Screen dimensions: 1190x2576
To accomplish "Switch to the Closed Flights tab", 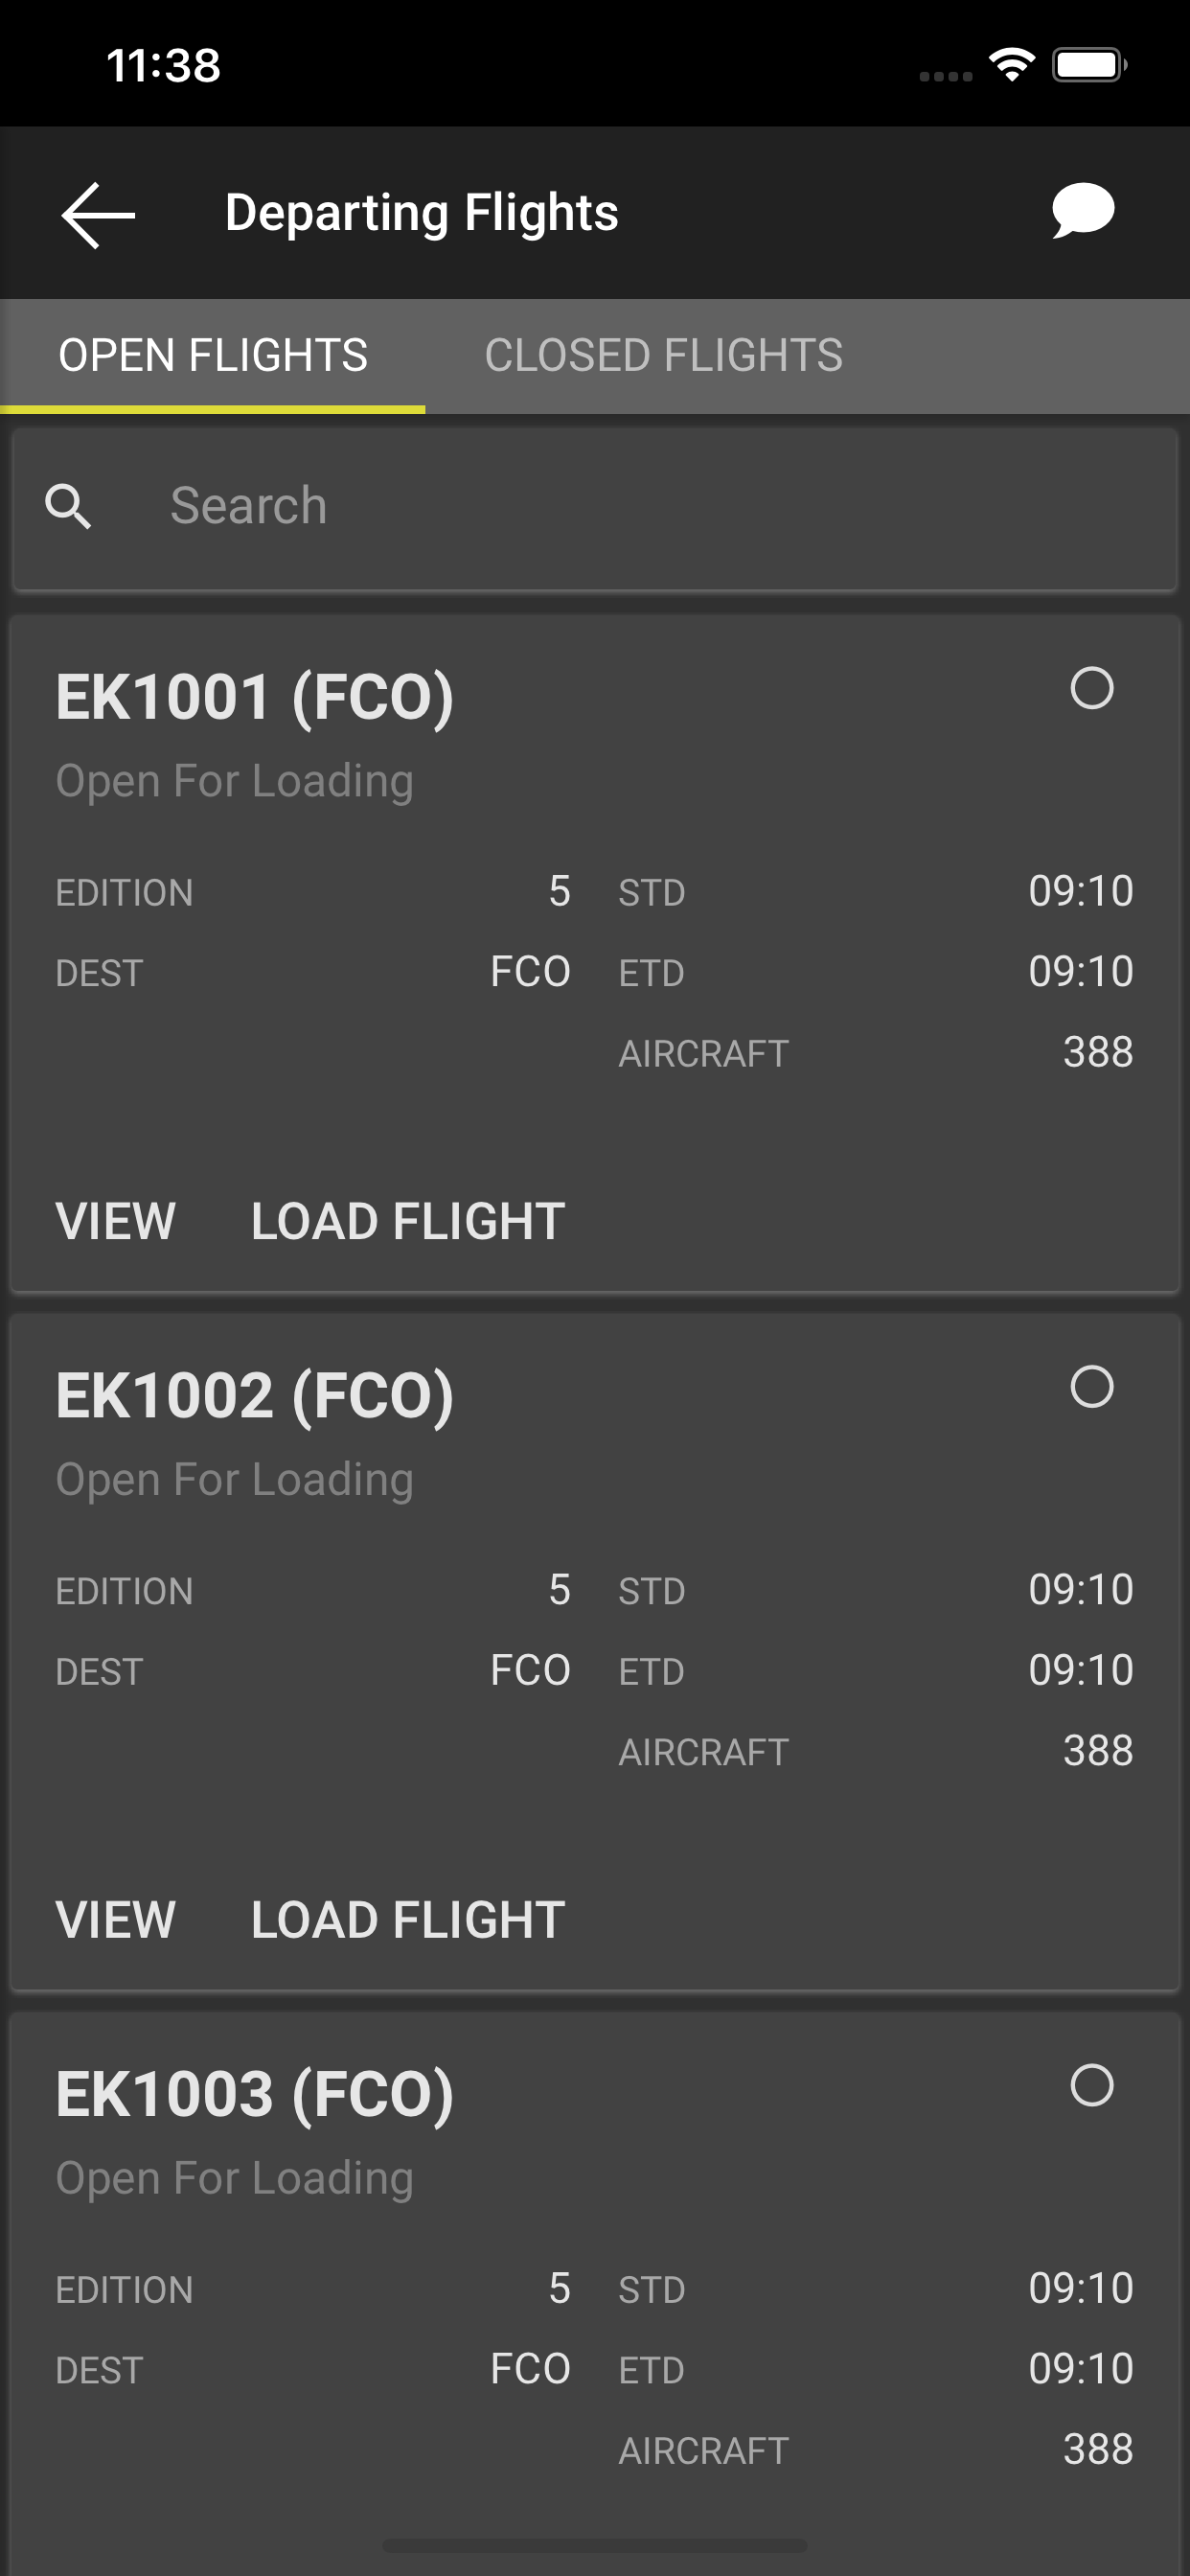I will (663, 356).
